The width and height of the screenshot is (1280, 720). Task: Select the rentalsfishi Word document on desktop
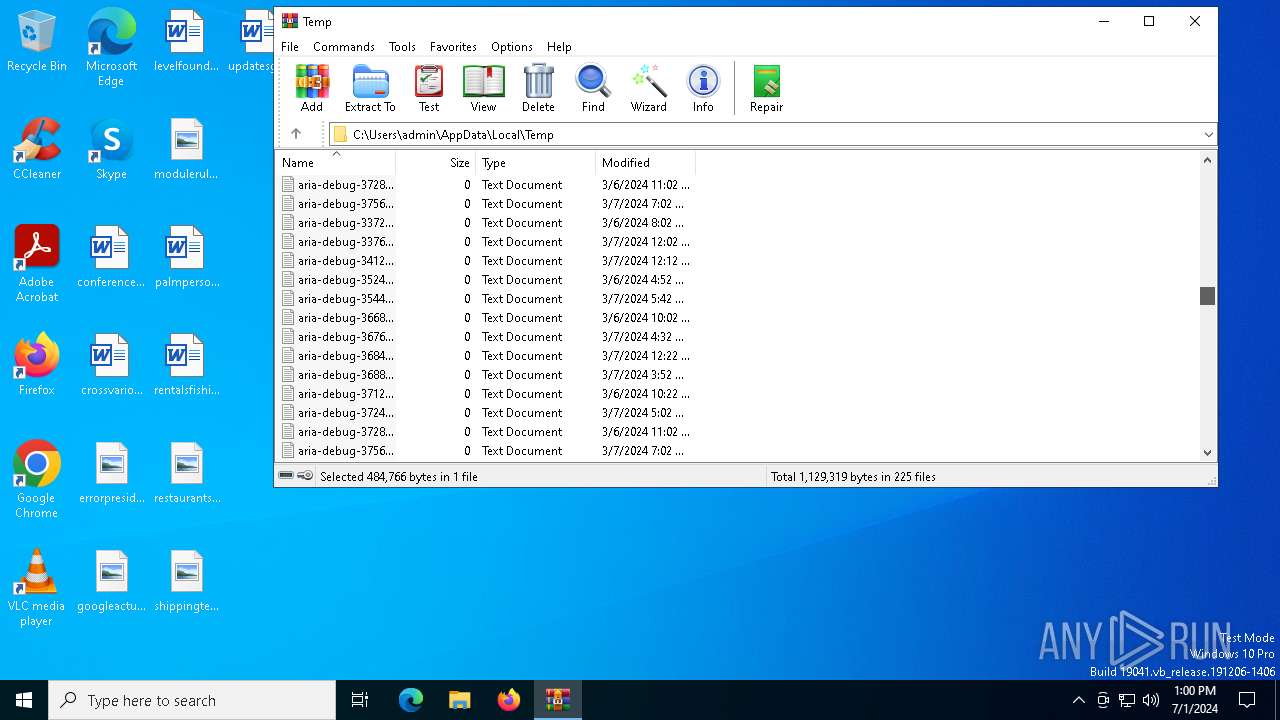pos(186,365)
